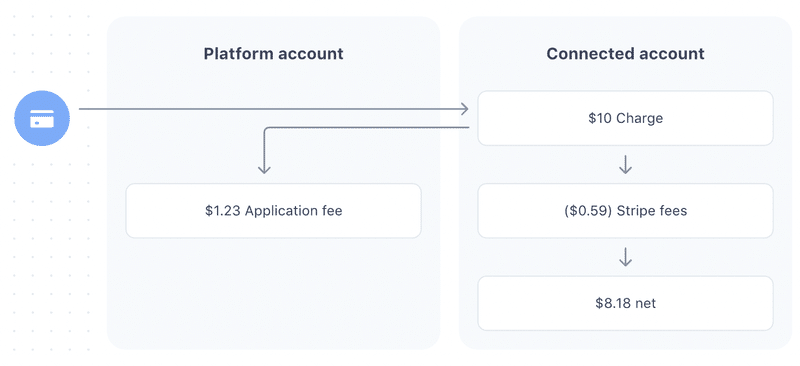Image resolution: width=800 pixels, height=366 pixels.
Task: Click arrowhead pointing down to Application fee
Action: point(264,168)
